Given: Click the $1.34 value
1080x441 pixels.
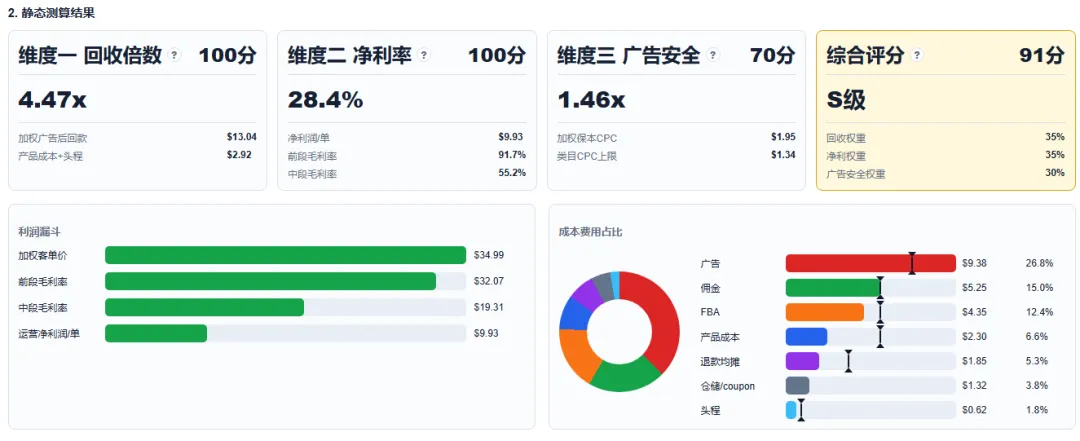Looking at the screenshot, I should [783, 154].
